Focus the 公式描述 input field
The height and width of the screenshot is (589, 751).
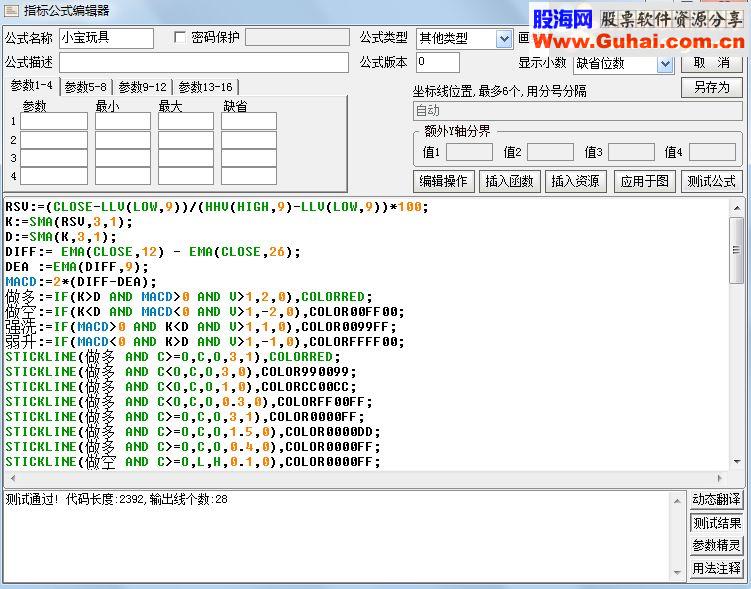(204, 63)
